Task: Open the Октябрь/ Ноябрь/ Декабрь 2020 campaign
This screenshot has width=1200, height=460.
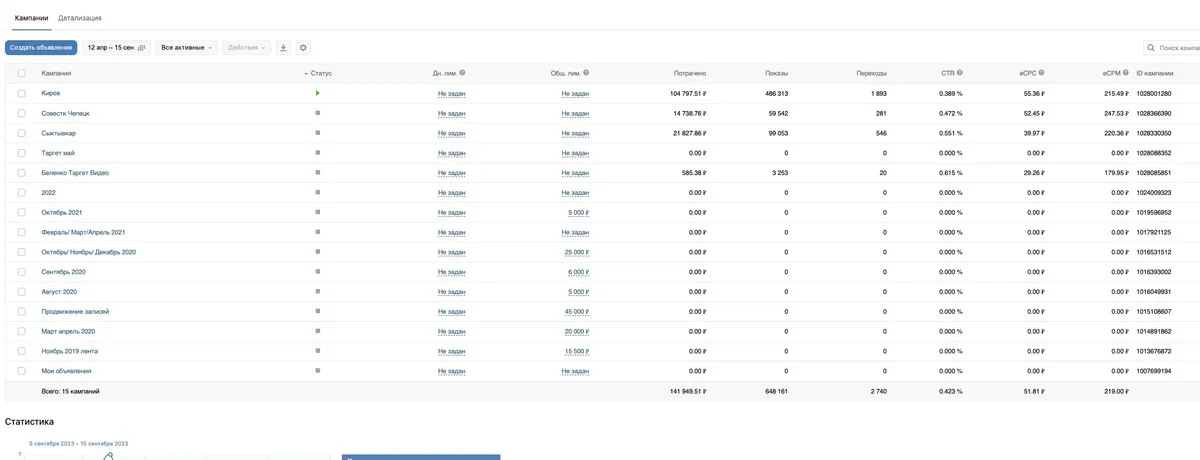Action: (x=88, y=252)
